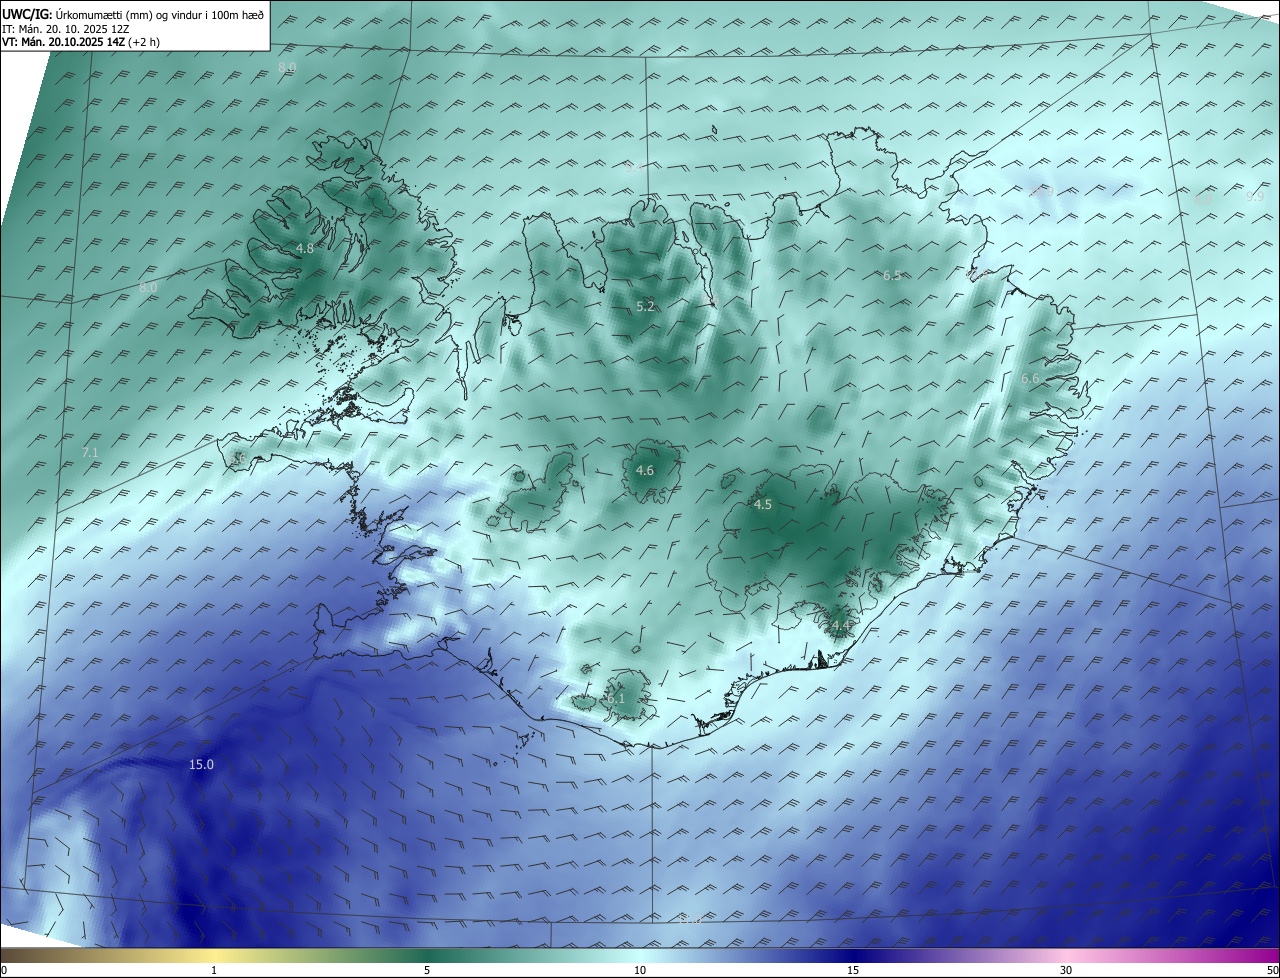Click the 4.6 value label on the map

(x=645, y=470)
